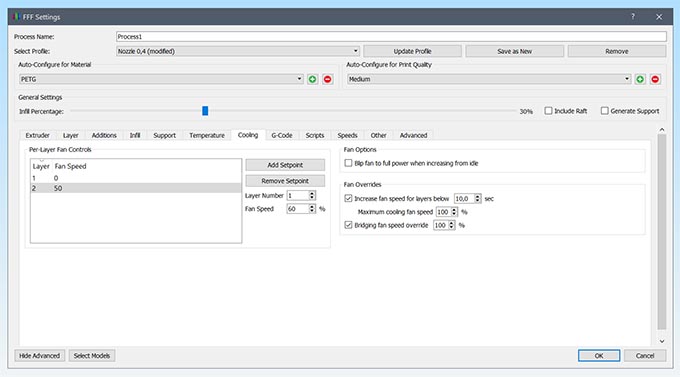The image size is (680, 377).
Task: Click the Update Profile button
Action: (412, 51)
